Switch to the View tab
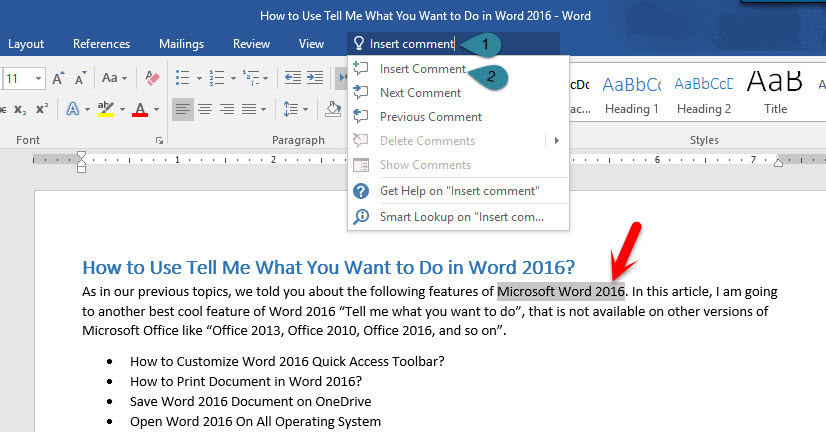This screenshot has width=826, height=432. (x=311, y=44)
